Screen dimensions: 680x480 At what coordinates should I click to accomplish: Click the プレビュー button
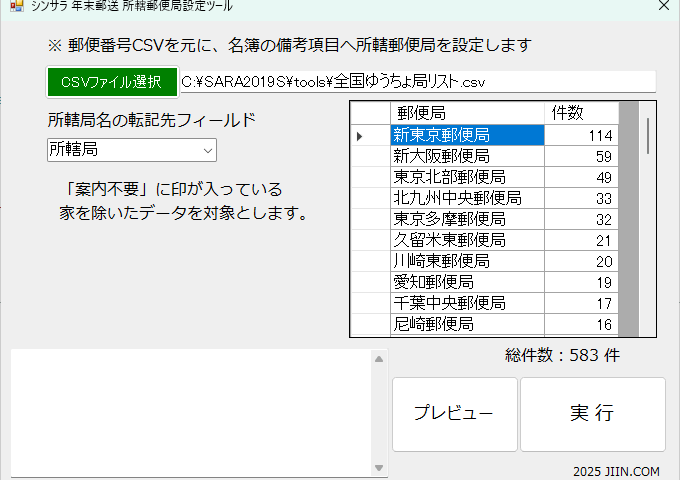tap(454, 413)
